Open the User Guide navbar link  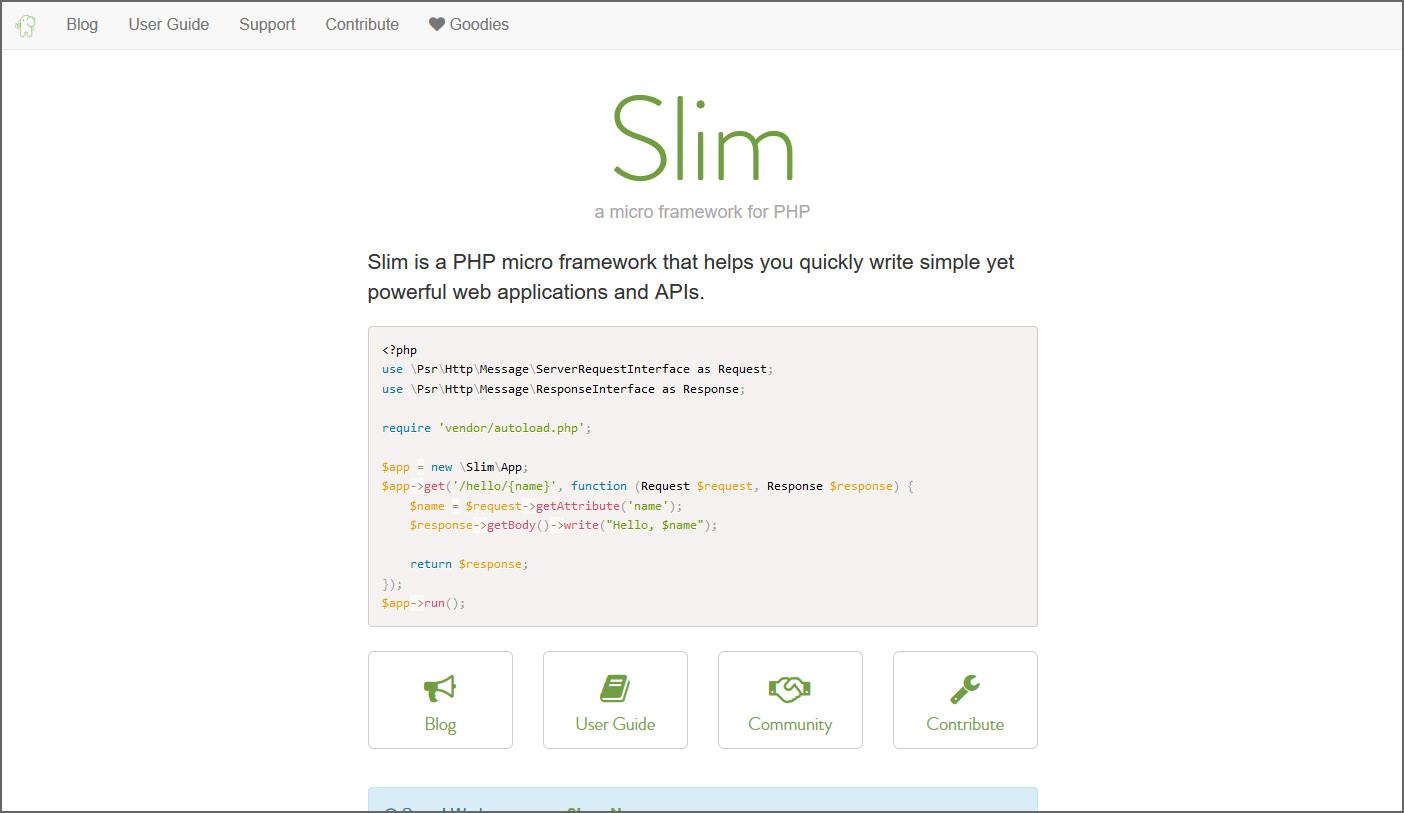tap(169, 25)
